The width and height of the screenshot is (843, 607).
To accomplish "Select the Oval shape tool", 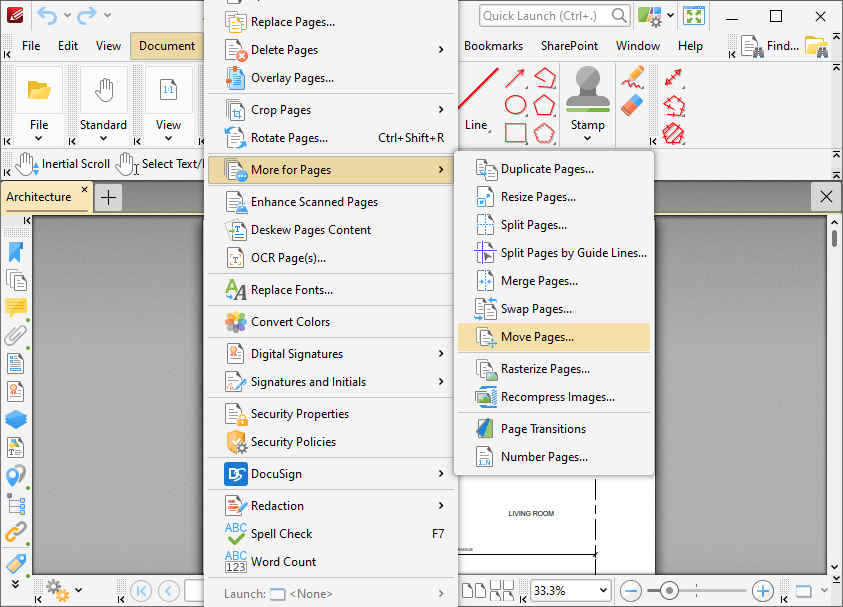I will [515, 105].
